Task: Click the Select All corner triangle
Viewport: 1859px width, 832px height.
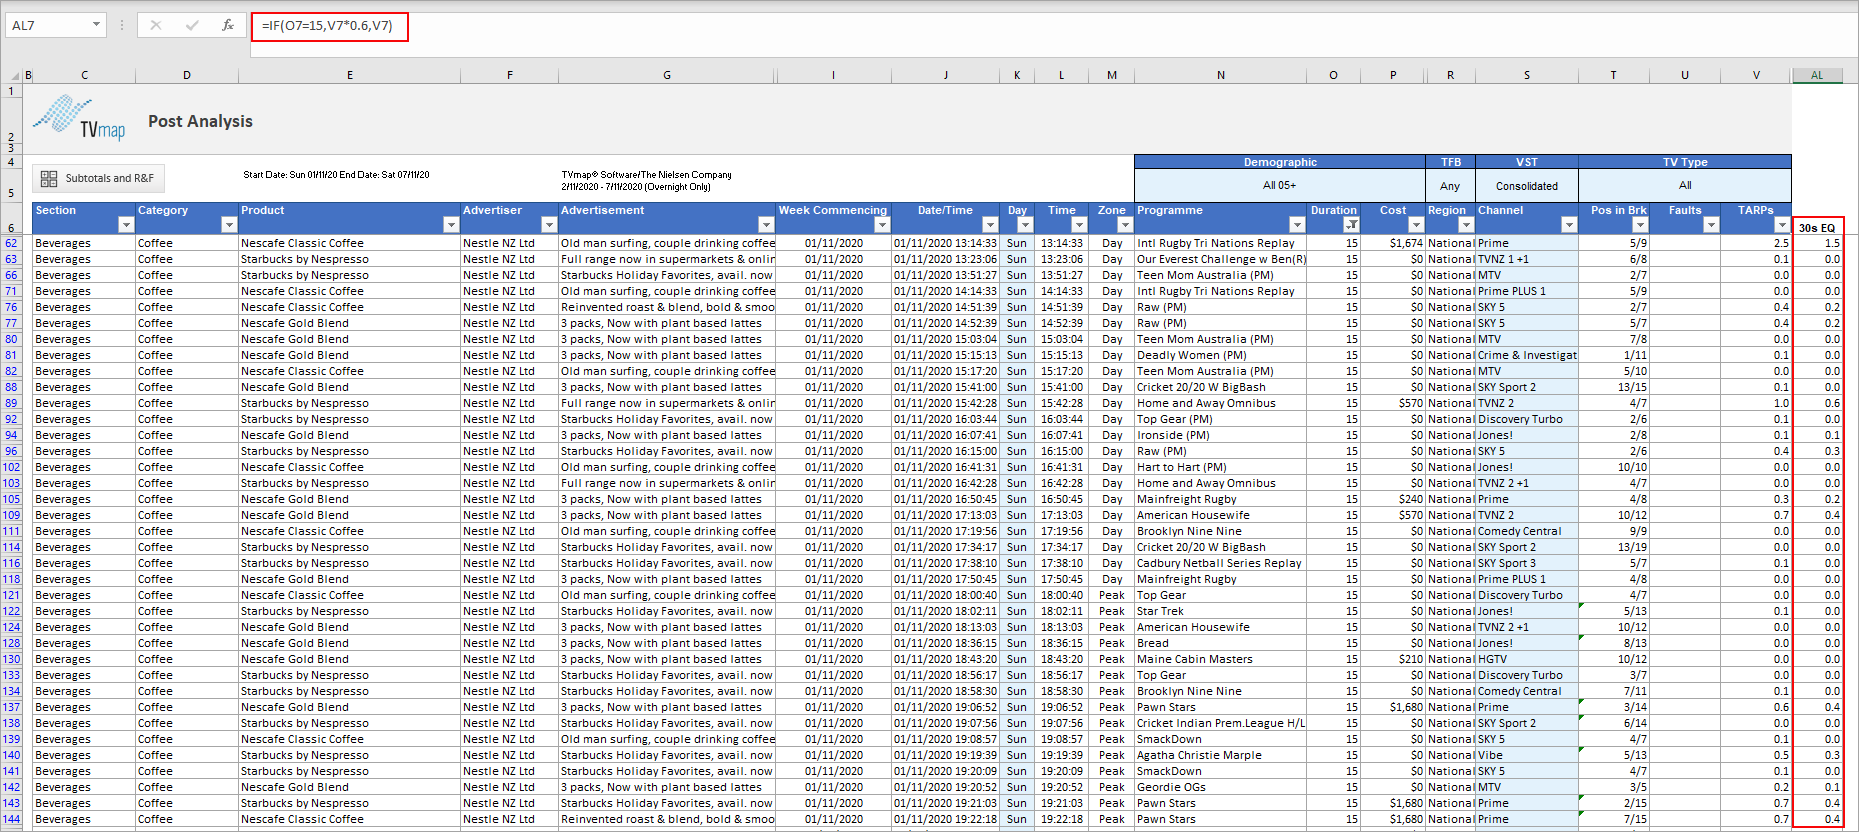Action: click(15, 75)
